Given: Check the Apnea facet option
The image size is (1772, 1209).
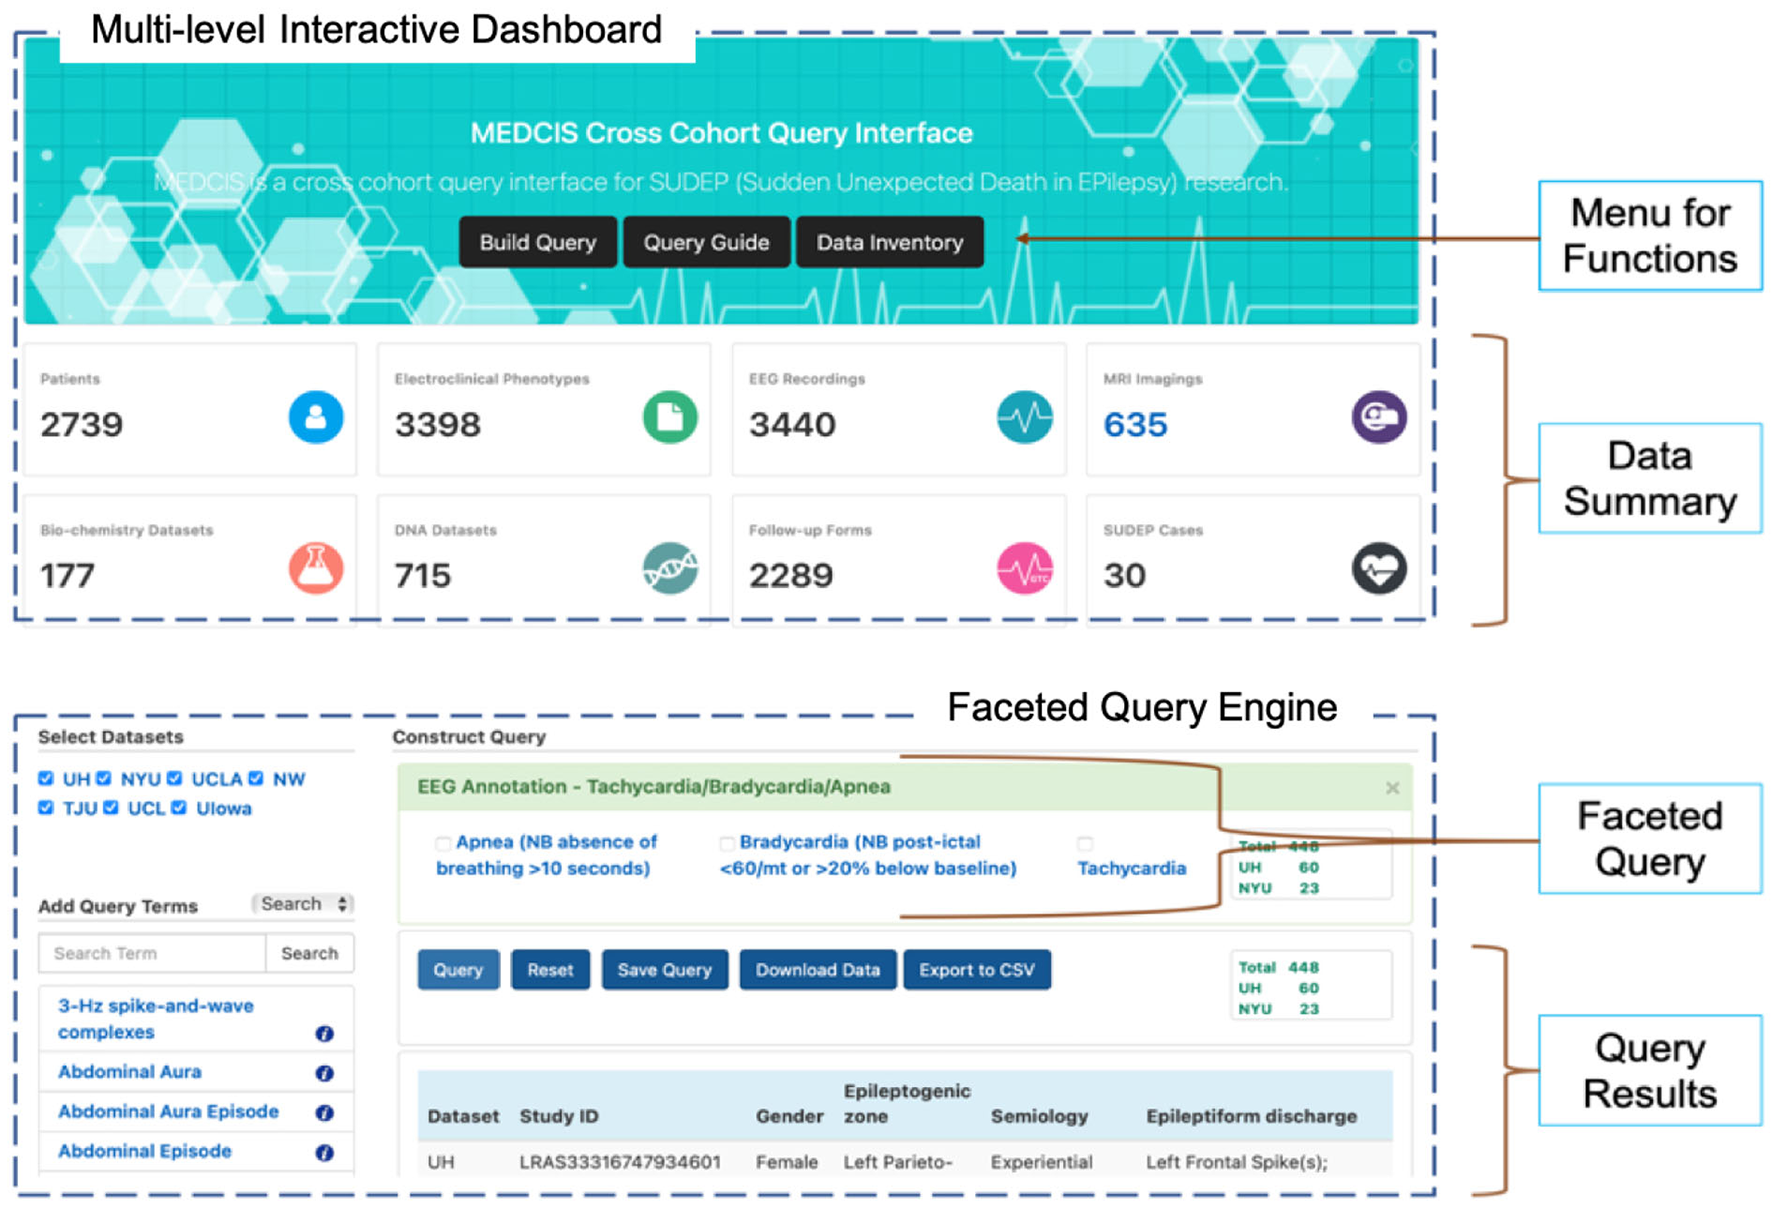Looking at the screenshot, I should (443, 843).
